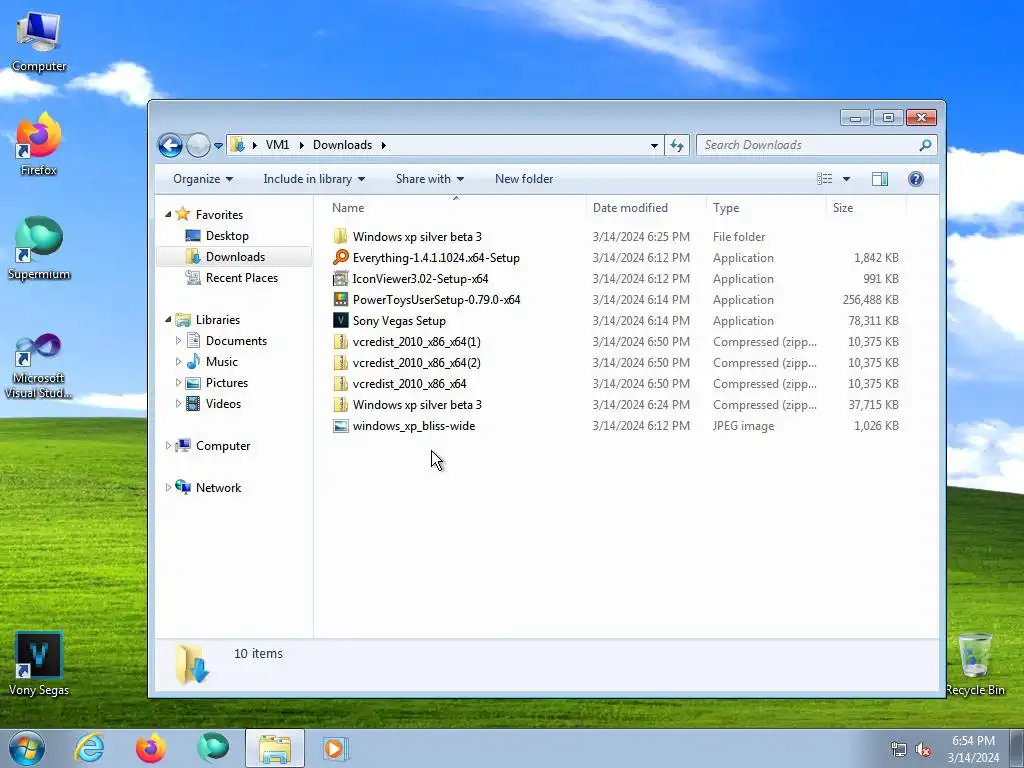Click the New folder button
This screenshot has width=1024, height=768.
[x=524, y=179]
